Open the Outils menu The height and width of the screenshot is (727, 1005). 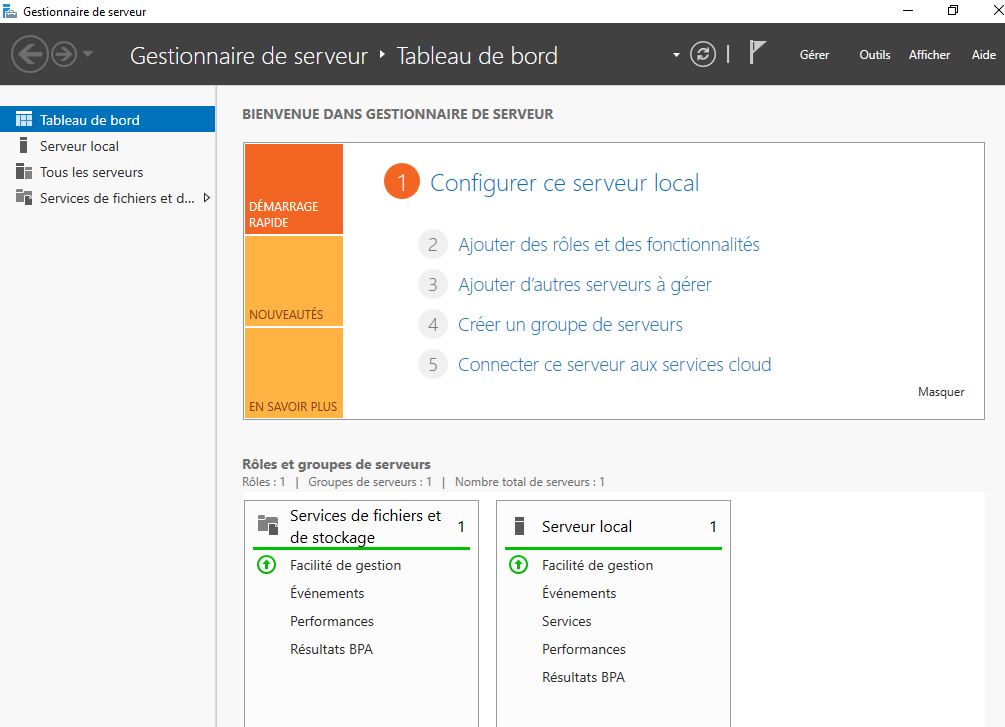[x=874, y=55]
